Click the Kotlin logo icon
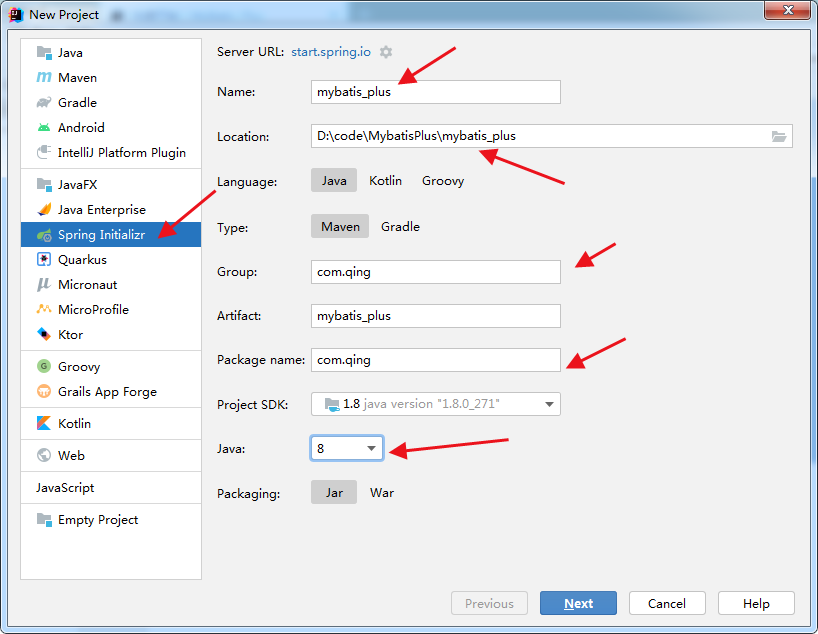 (44, 423)
